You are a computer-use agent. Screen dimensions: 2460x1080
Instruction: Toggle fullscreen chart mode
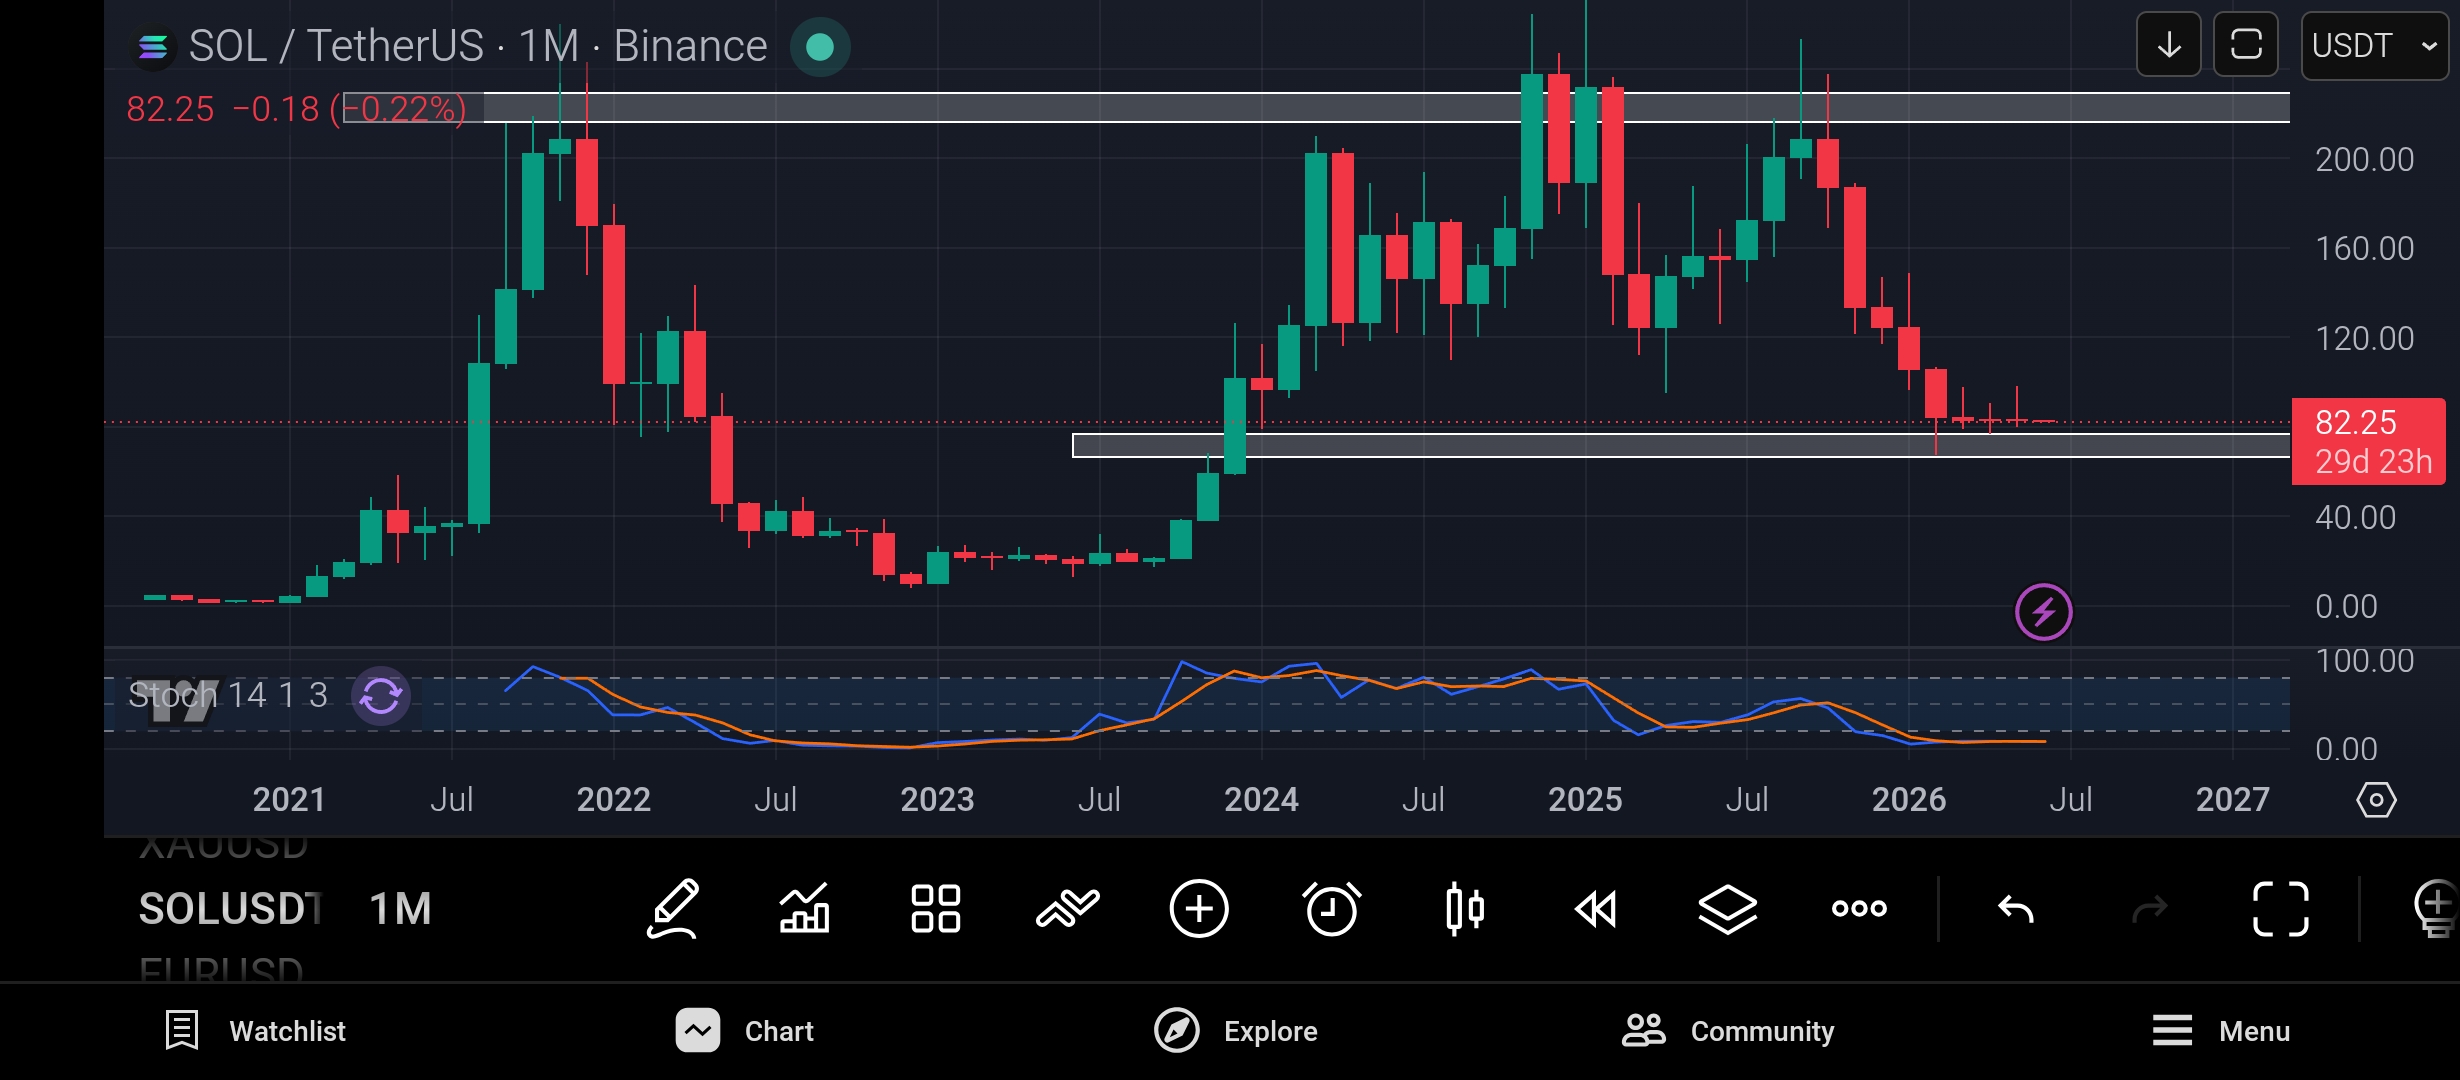click(x=2281, y=909)
